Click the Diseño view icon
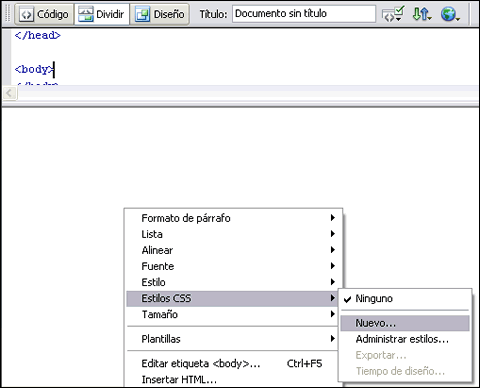The height and width of the screenshot is (388, 480). pos(142,14)
